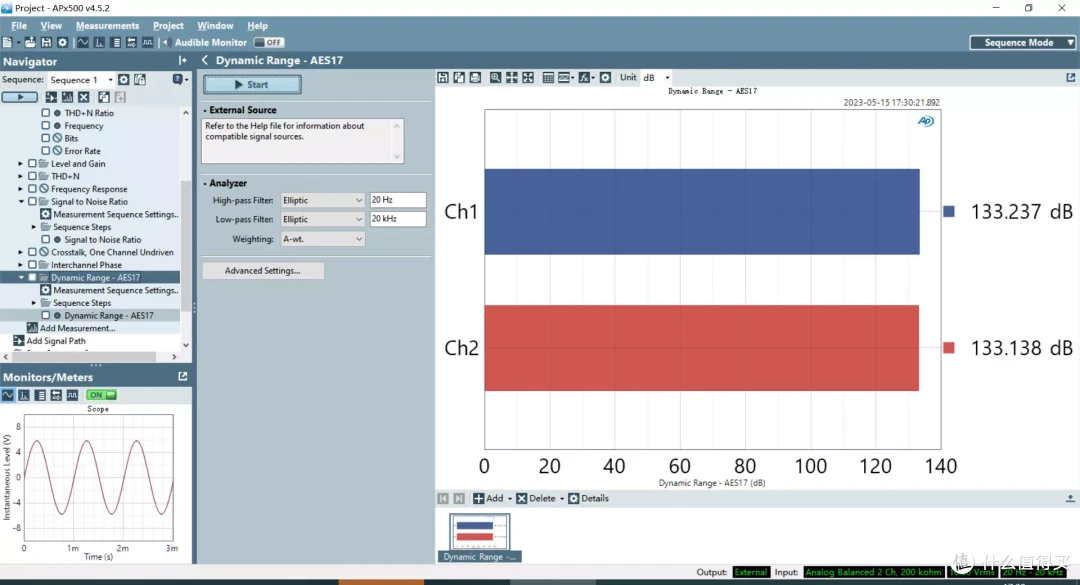Open Project settings gear in main toolbar
This screenshot has width=1080, height=585.
coord(63,43)
